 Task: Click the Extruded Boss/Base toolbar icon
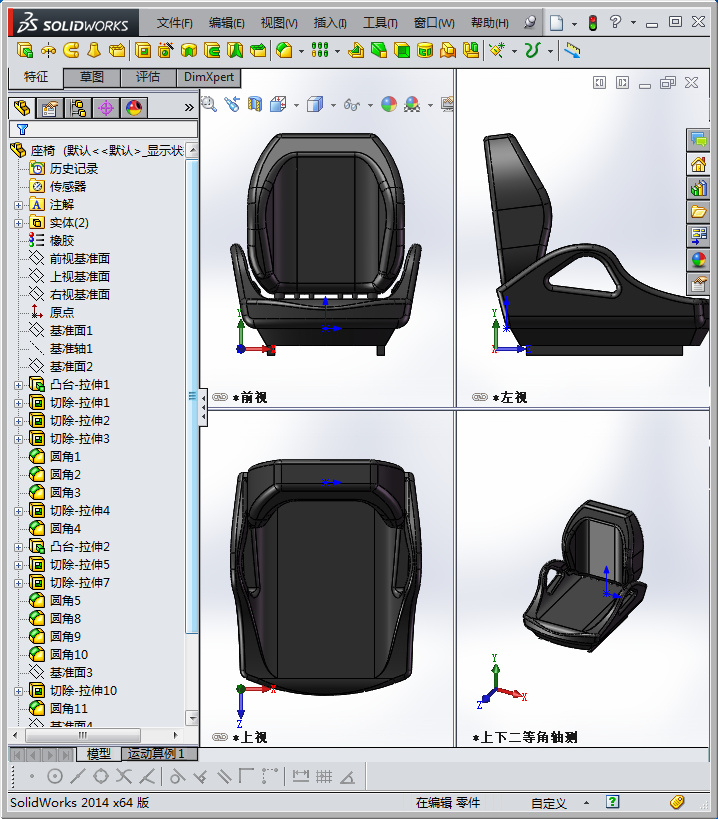click(x=25, y=51)
